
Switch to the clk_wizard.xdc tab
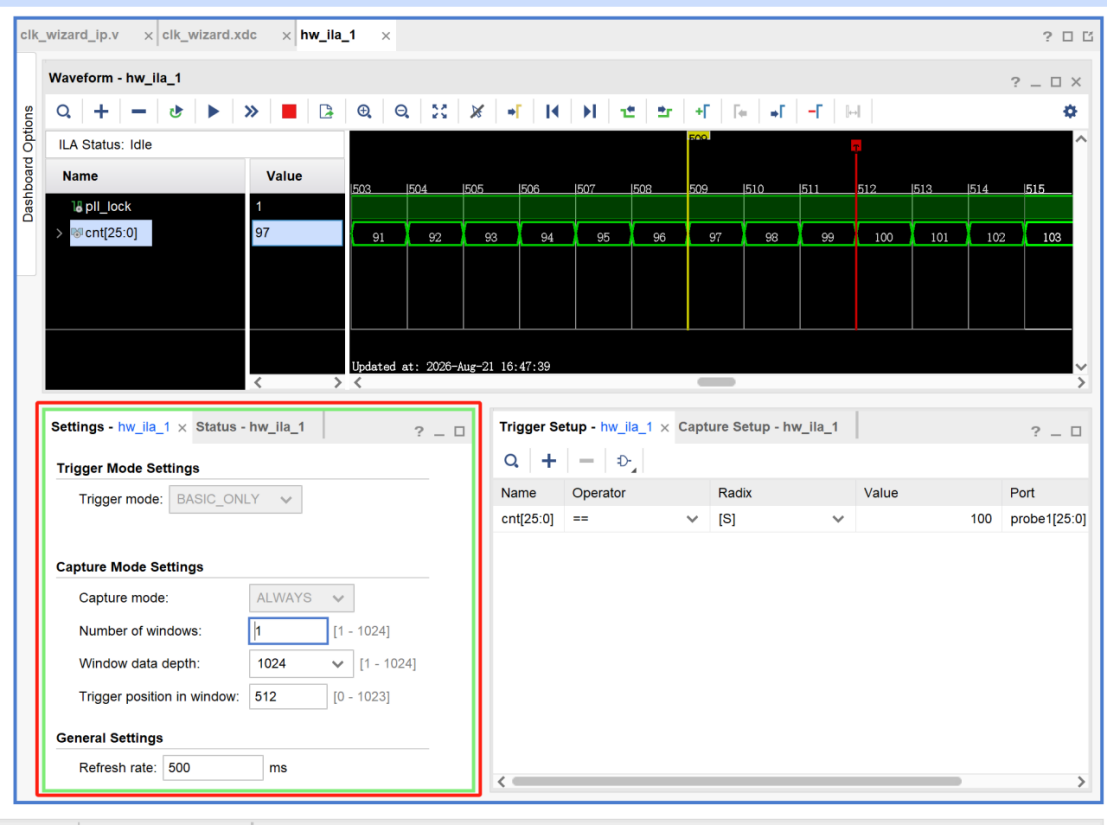[210, 35]
